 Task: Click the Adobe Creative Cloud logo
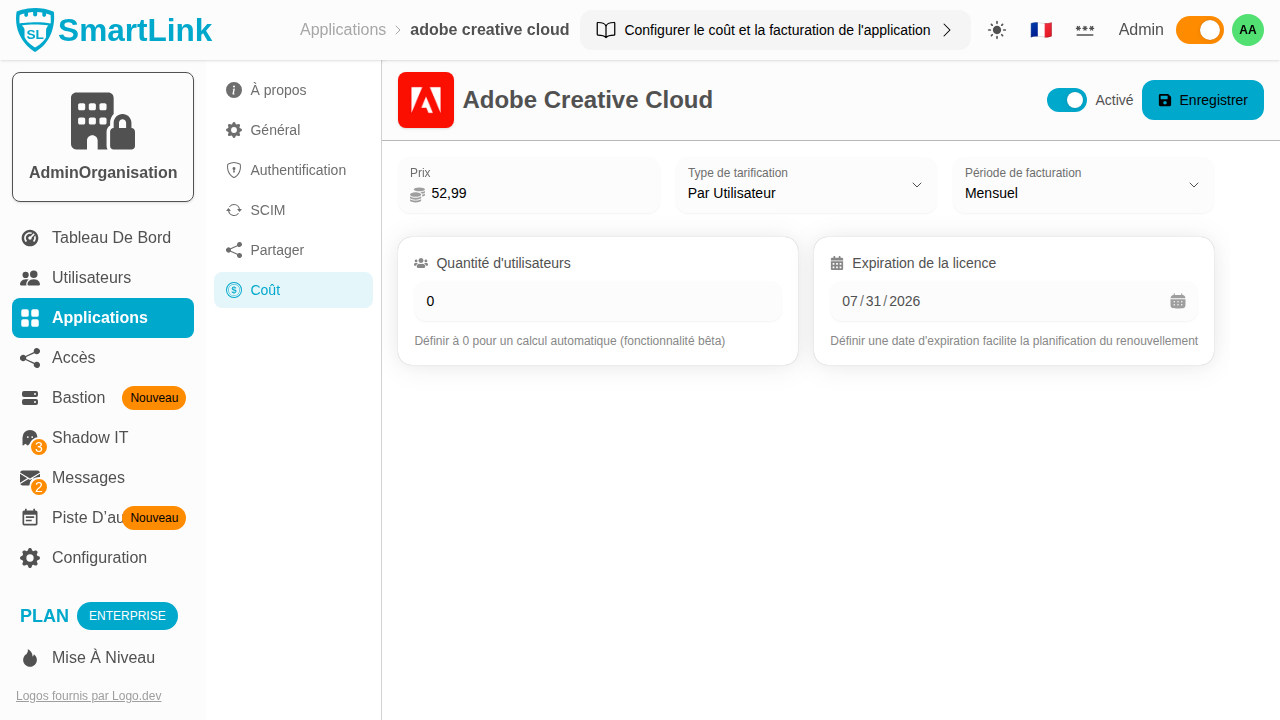(x=426, y=100)
